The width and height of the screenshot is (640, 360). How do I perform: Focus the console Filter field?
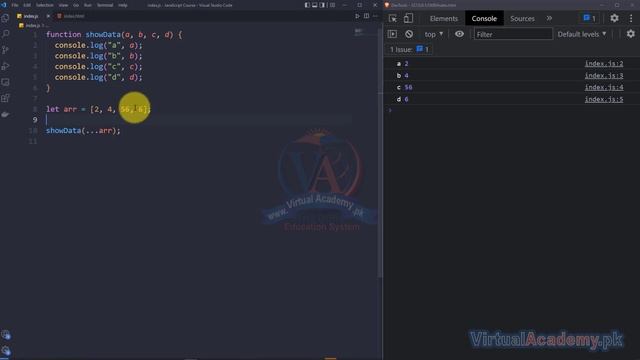[x=513, y=34]
